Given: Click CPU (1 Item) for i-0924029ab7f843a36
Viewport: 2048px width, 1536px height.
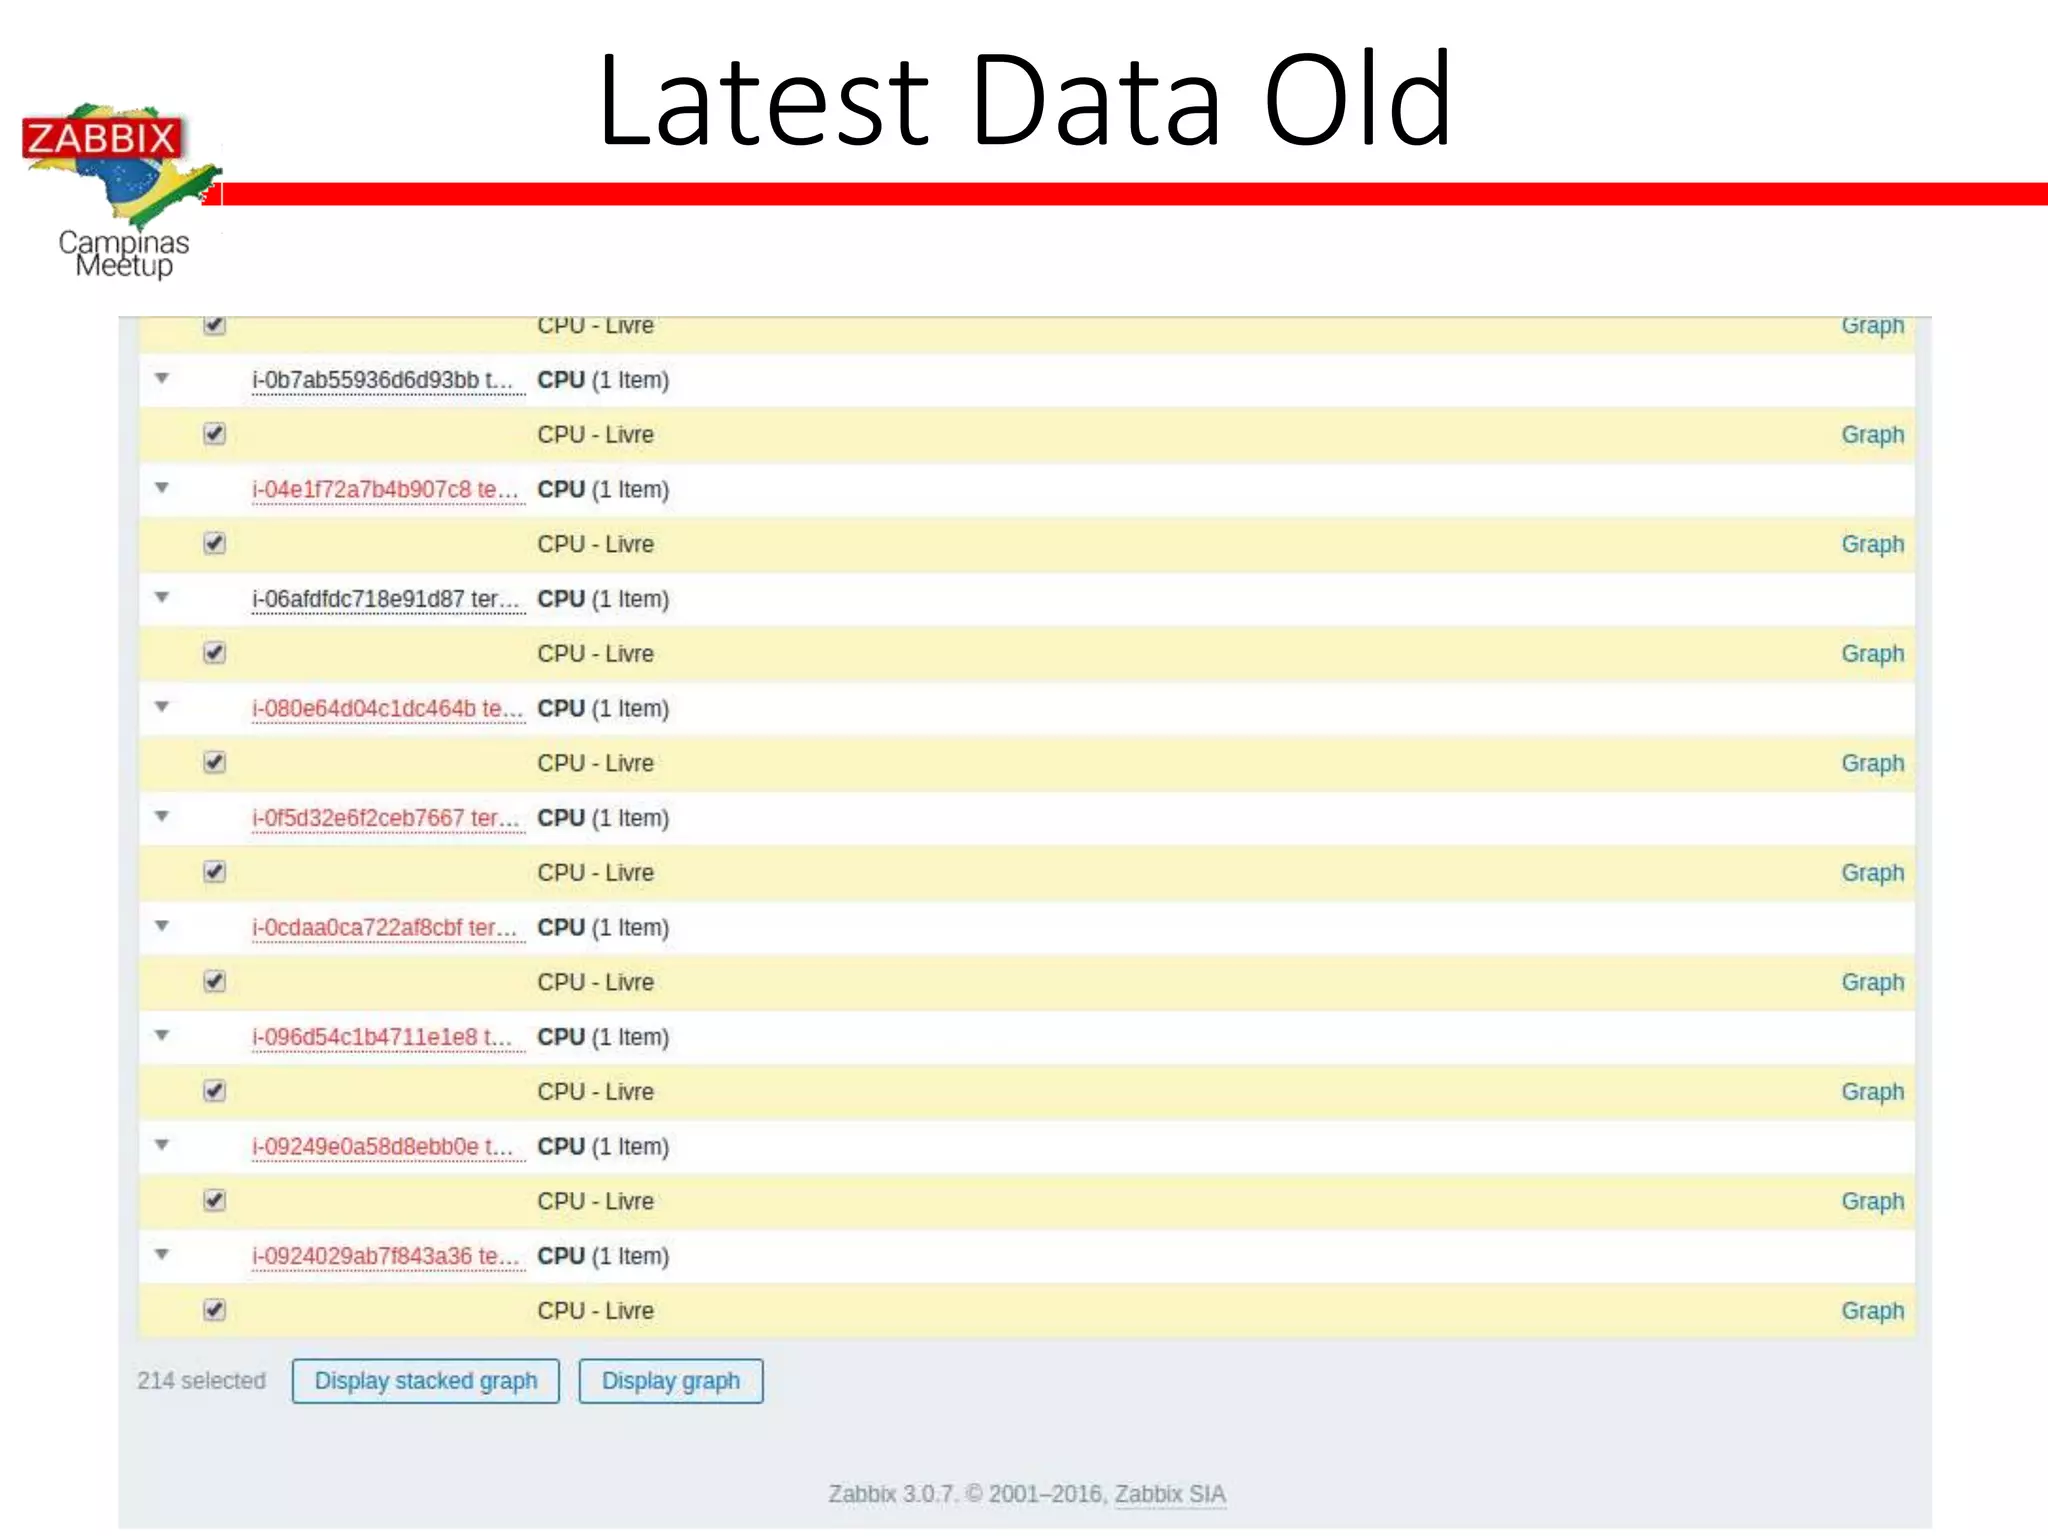Looking at the screenshot, I should (603, 1256).
